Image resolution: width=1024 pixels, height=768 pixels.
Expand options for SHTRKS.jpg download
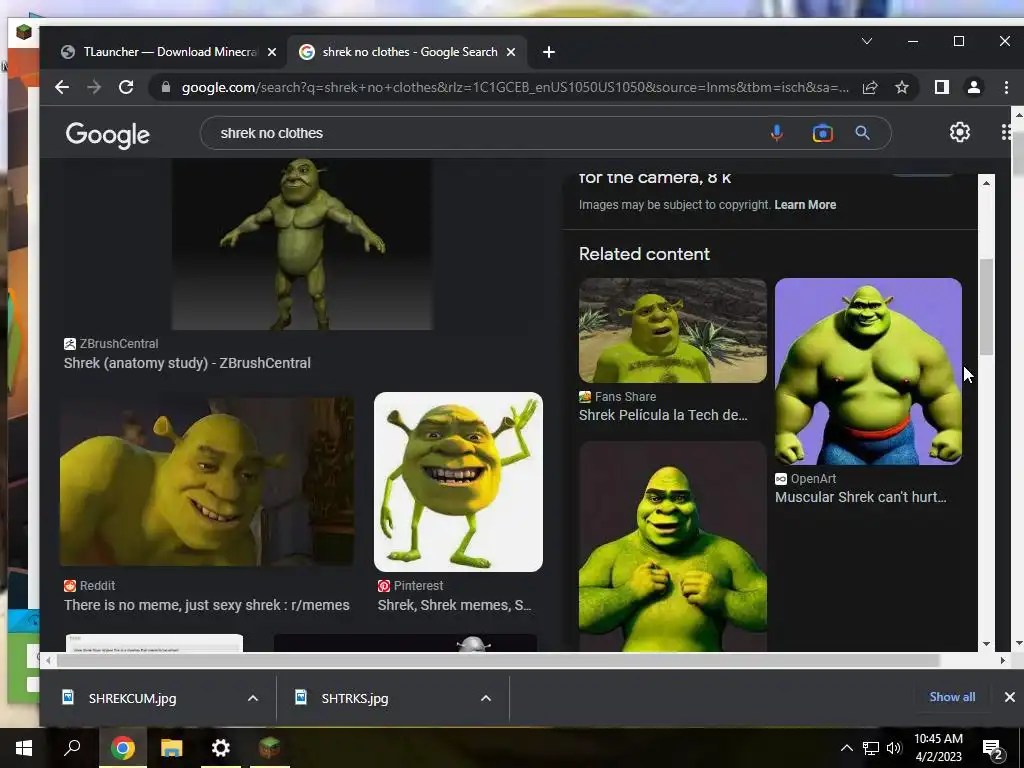[x=486, y=699]
